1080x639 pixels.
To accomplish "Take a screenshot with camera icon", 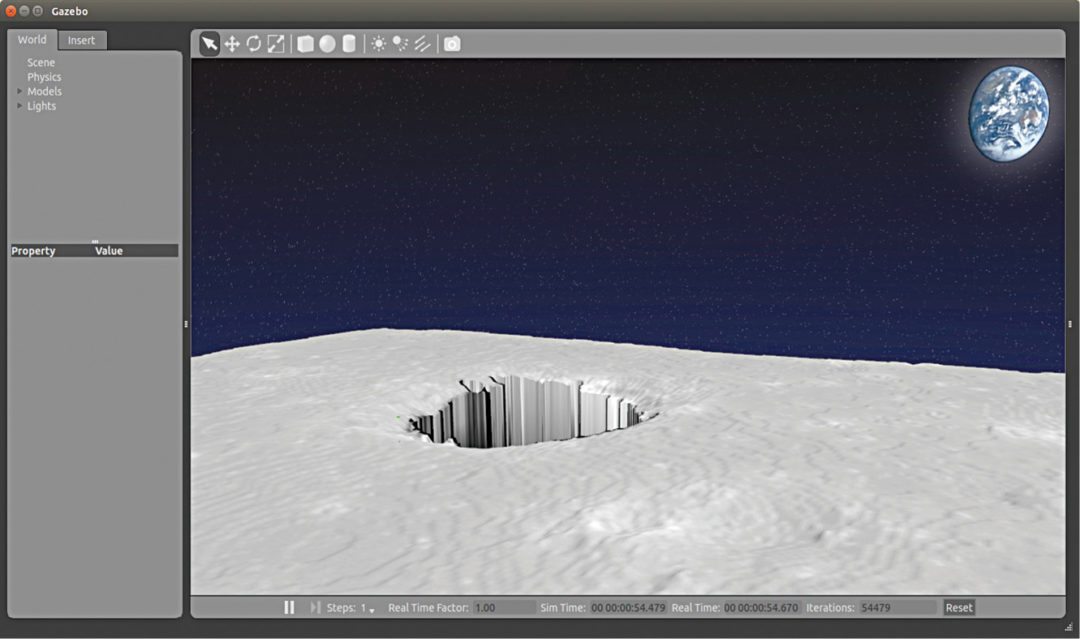I will pyautogui.click(x=452, y=44).
